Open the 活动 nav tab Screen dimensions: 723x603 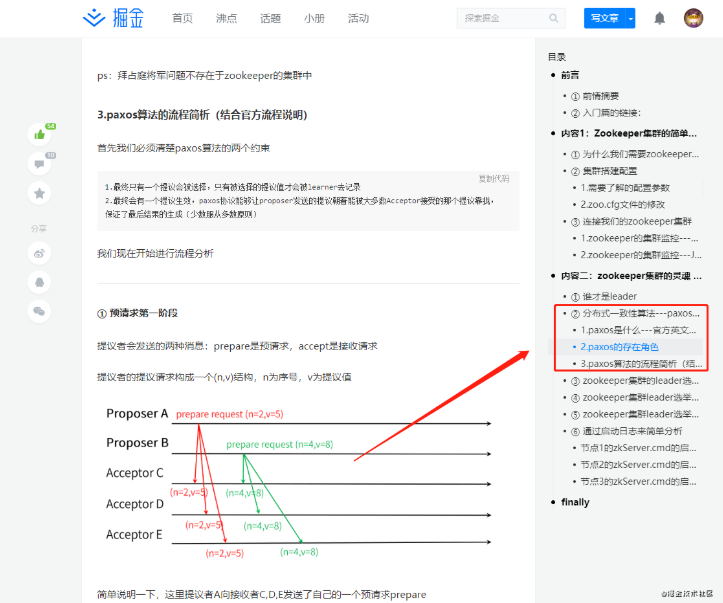(x=358, y=18)
